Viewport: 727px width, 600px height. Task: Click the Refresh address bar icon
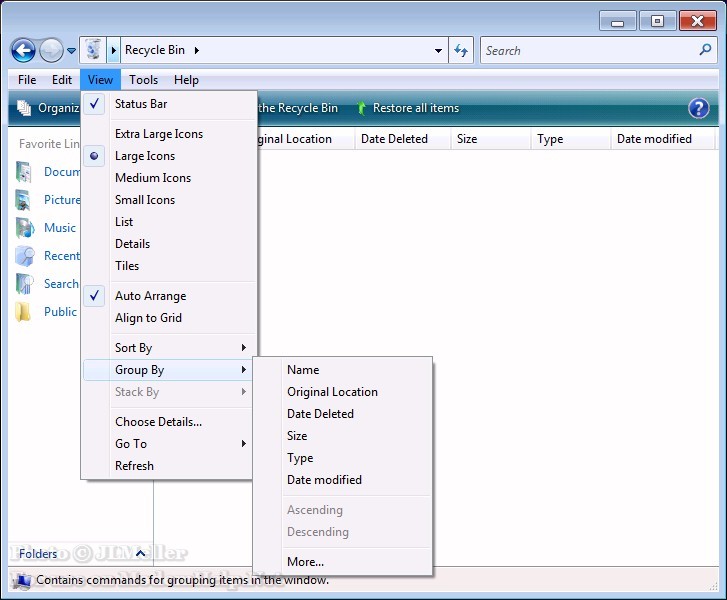point(461,50)
